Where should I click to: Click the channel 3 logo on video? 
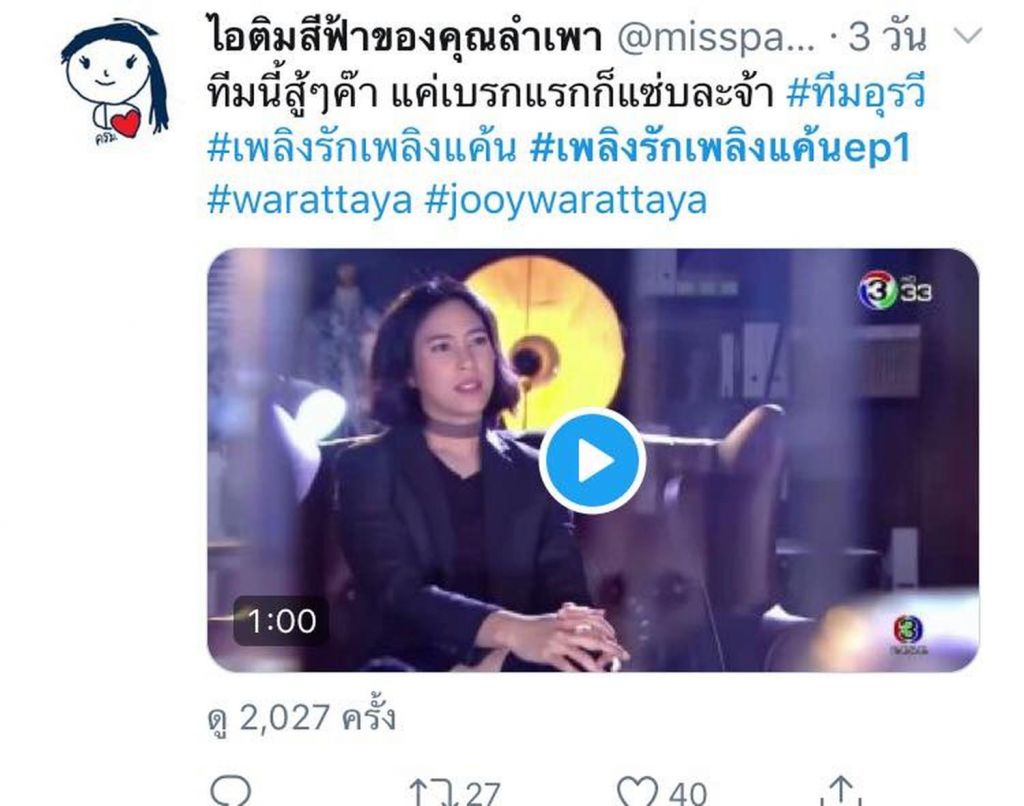894,289
